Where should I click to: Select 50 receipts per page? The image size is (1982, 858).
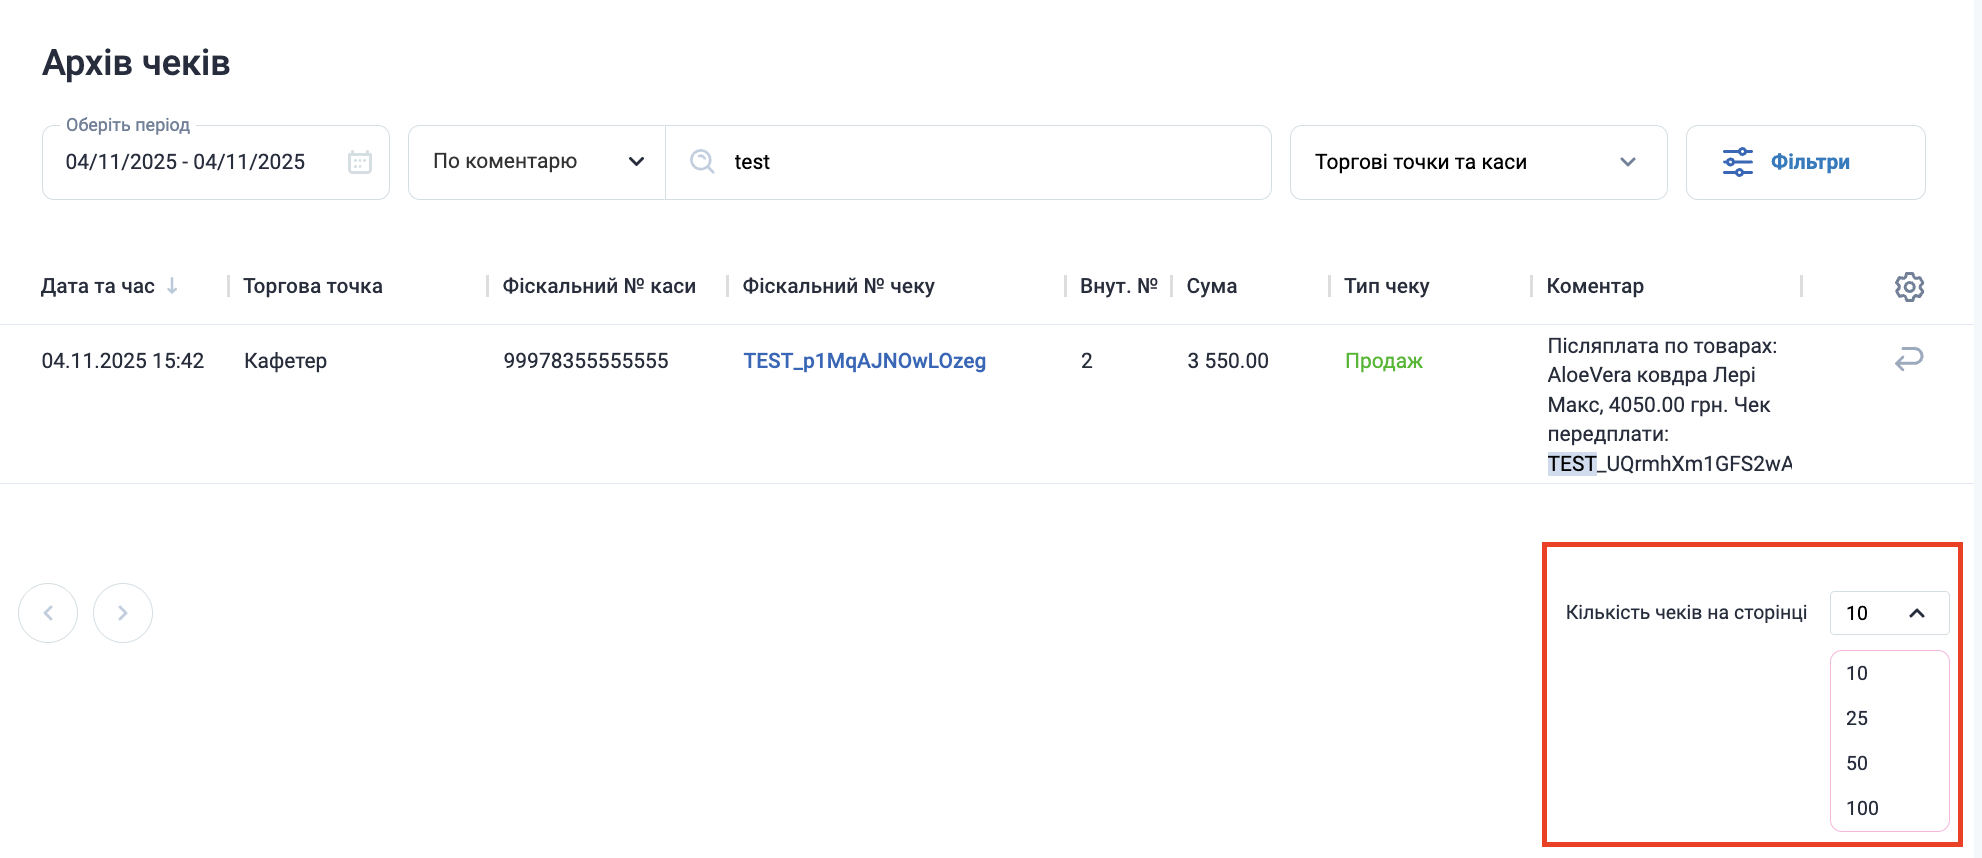1857,763
